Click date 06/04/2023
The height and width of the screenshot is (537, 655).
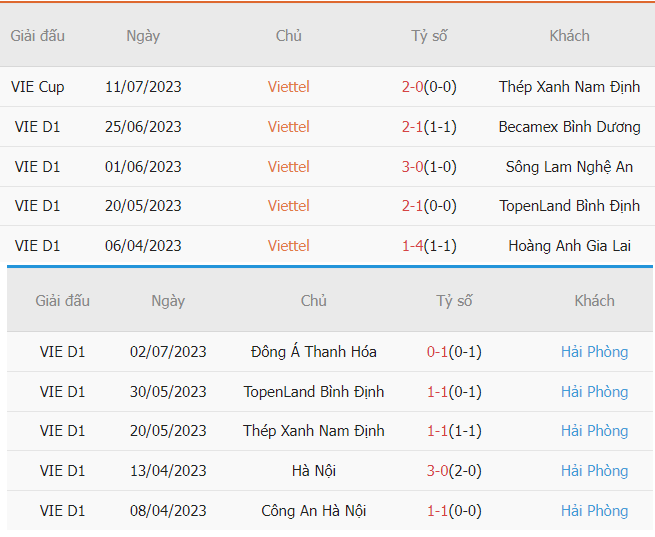[143, 246]
